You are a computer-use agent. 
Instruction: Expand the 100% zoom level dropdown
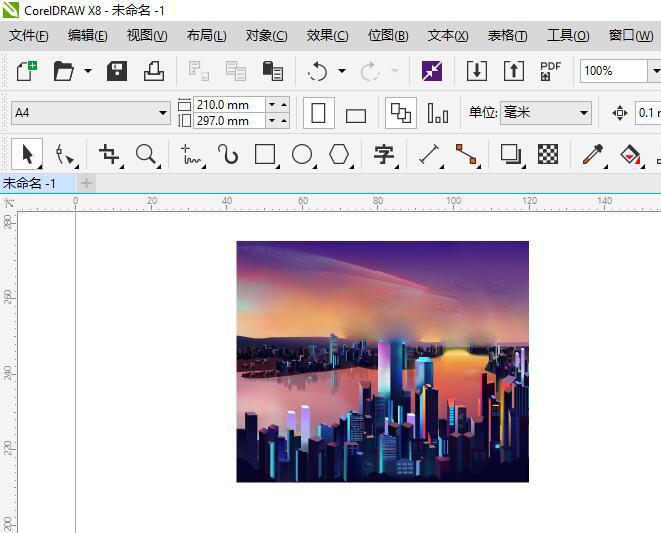click(654, 71)
